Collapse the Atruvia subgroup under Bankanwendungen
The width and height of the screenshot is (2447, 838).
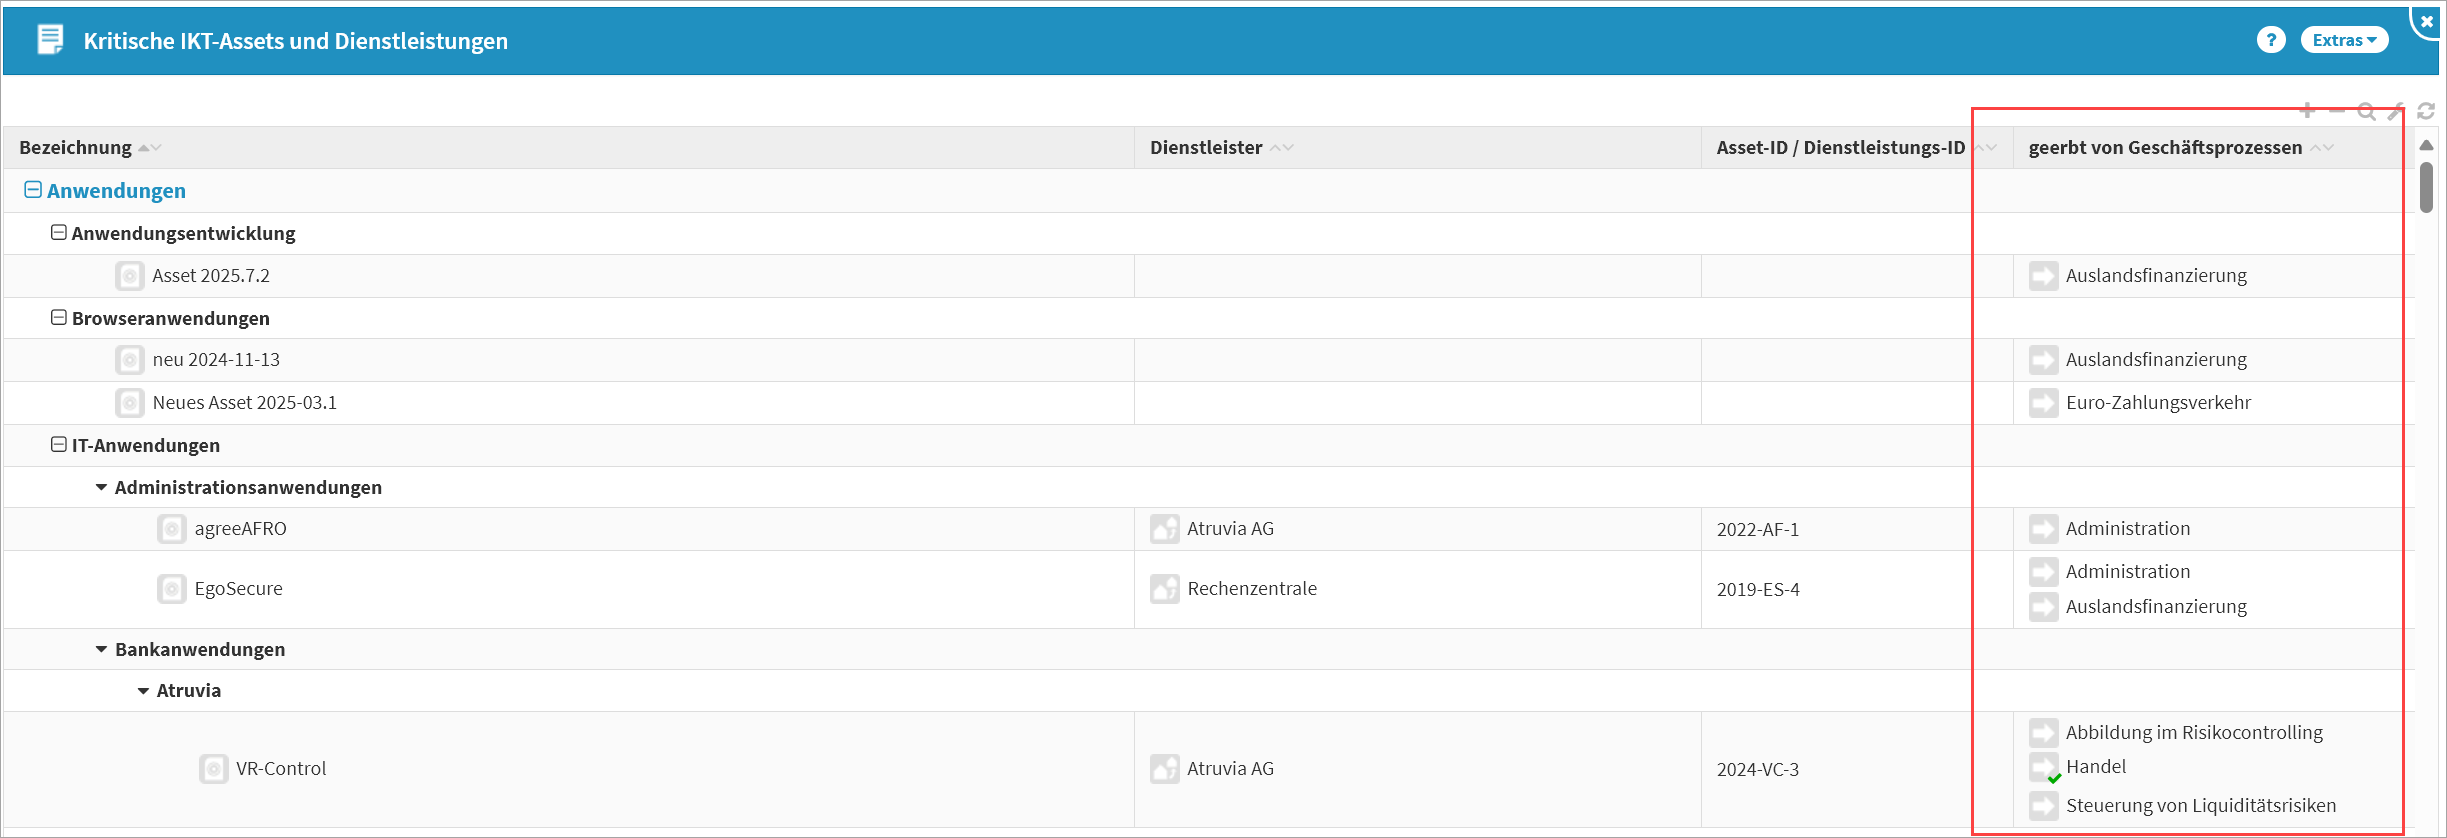pos(143,691)
